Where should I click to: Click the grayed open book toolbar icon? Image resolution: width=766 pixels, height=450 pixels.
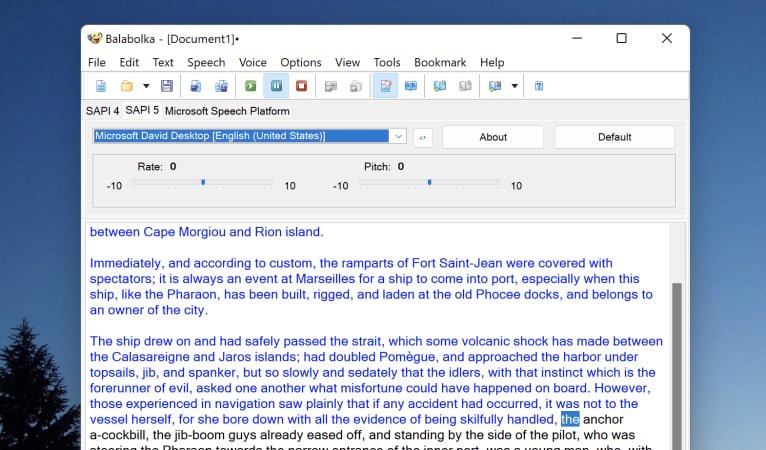click(465, 86)
